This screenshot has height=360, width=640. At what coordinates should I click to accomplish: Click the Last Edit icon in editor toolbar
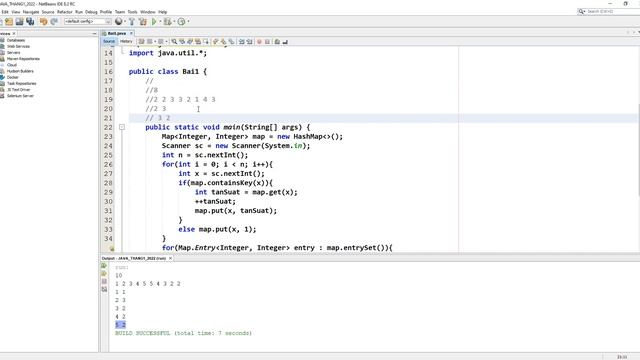[141, 41]
